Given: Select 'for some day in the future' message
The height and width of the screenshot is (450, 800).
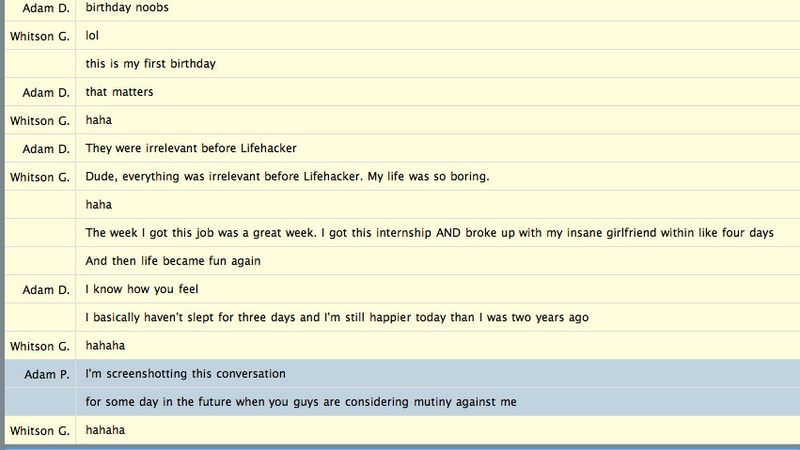Looking at the screenshot, I should 301,402.
